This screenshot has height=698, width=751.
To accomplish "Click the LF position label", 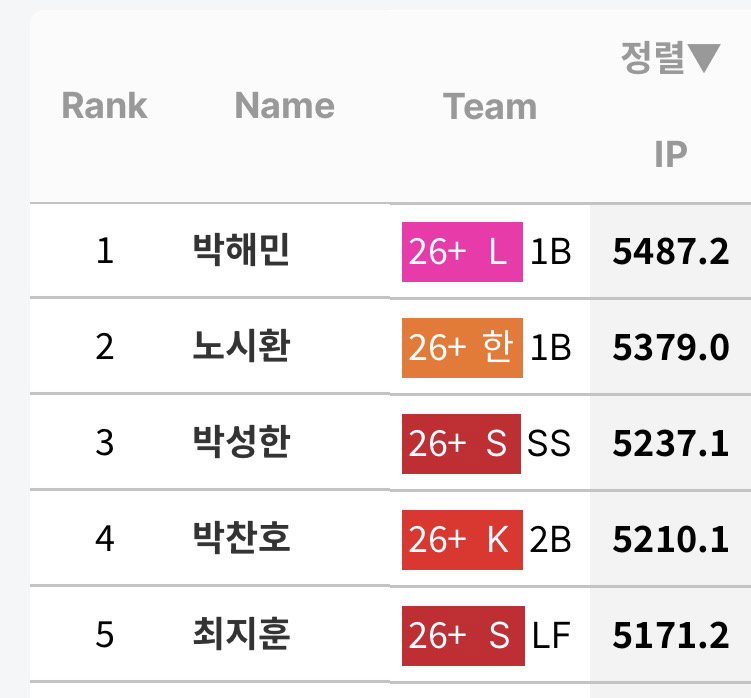I will tap(551, 635).
